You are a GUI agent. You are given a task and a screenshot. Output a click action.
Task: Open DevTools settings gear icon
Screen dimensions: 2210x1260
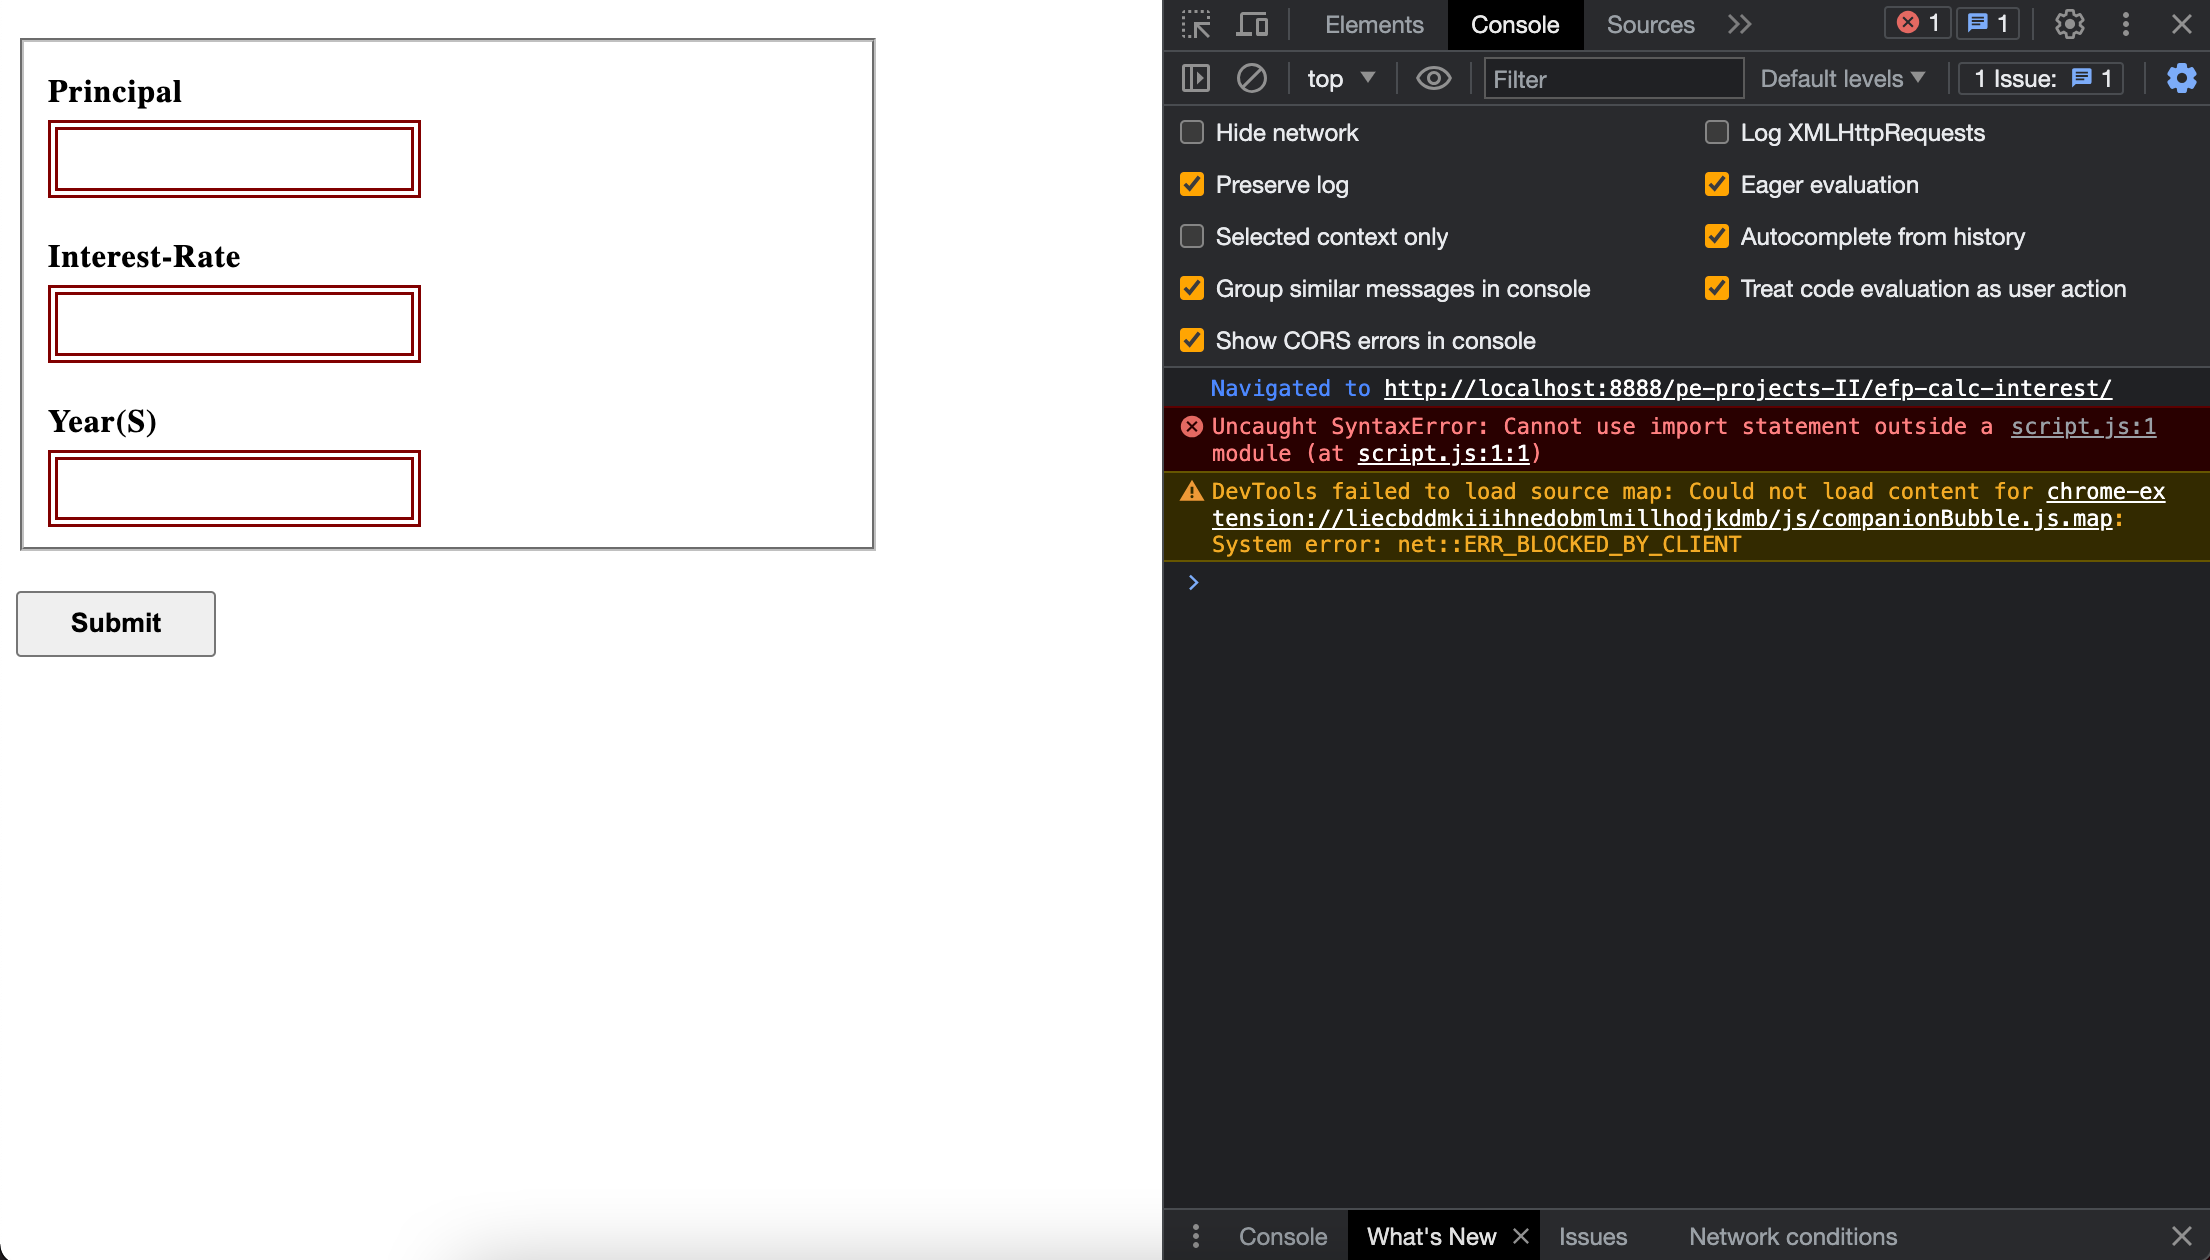tap(2069, 24)
